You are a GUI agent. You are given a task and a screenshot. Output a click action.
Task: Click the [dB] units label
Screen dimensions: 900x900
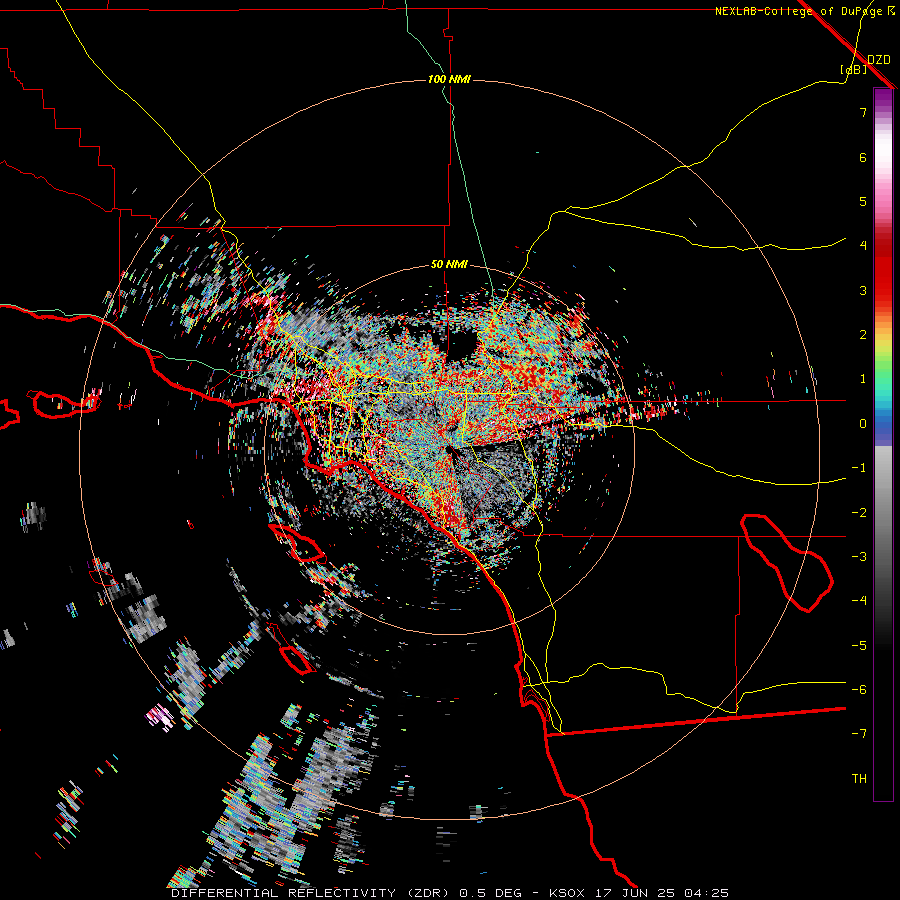pyautogui.click(x=854, y=69)
